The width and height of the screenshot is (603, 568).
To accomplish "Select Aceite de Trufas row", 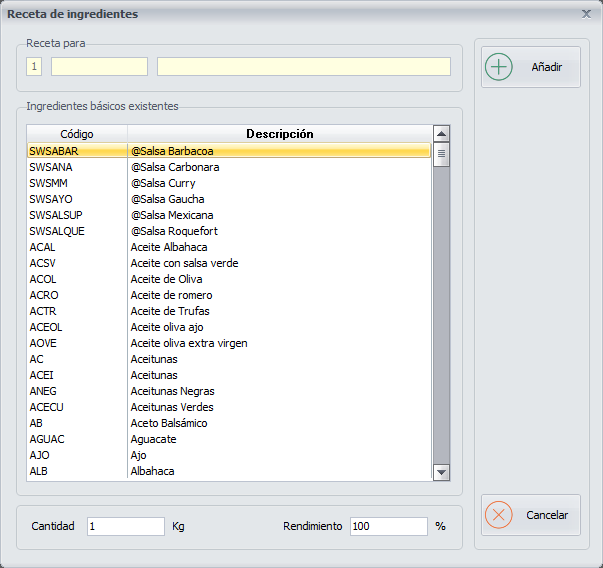I will click(170, 311).
